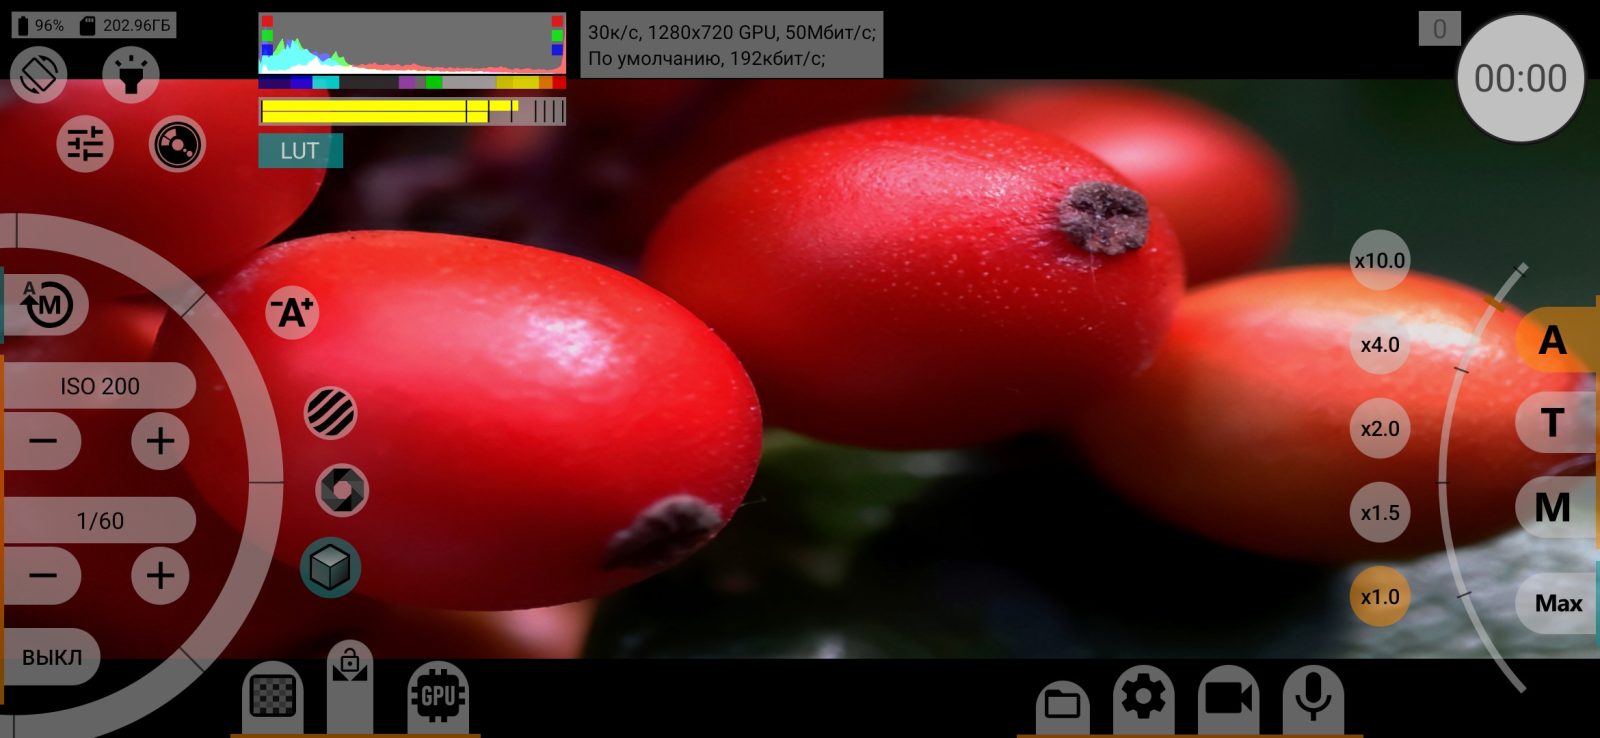Set zoom to x10.0

click(x=1380, y=260)
